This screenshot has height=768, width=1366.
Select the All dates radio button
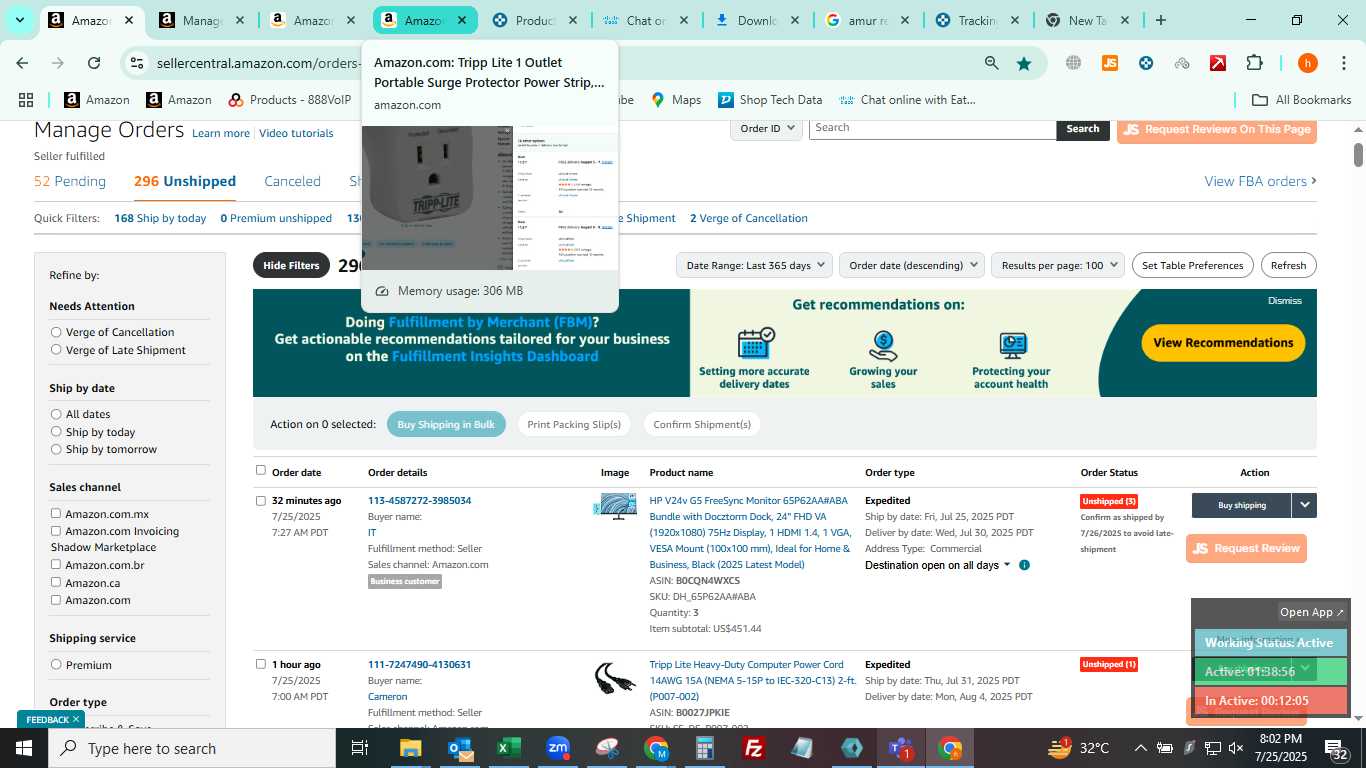coord(56,414)
